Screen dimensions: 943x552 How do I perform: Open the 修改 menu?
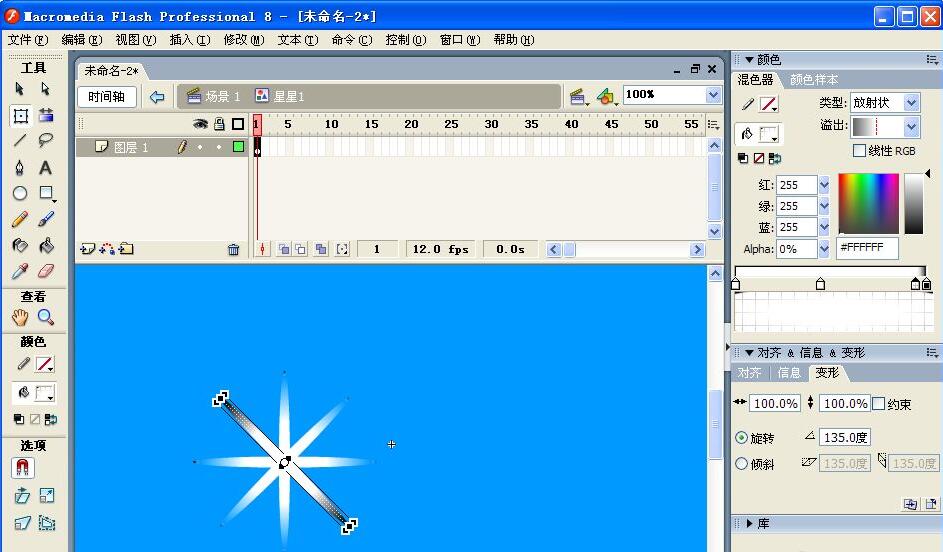[243, 40]
